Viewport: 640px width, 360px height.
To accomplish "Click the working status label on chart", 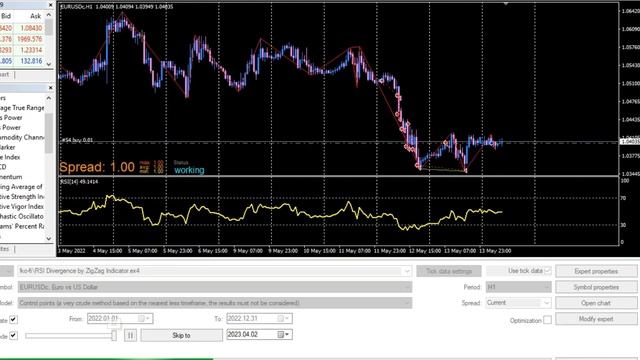I will [x=189, y=170].
